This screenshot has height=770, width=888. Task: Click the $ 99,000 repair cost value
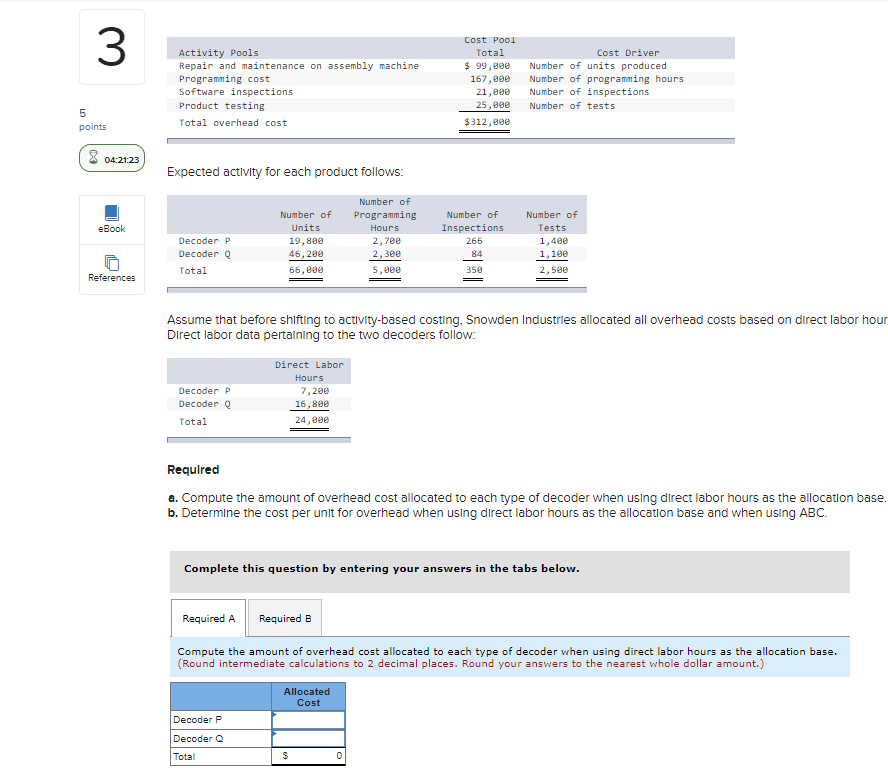[x=486, y=66]
